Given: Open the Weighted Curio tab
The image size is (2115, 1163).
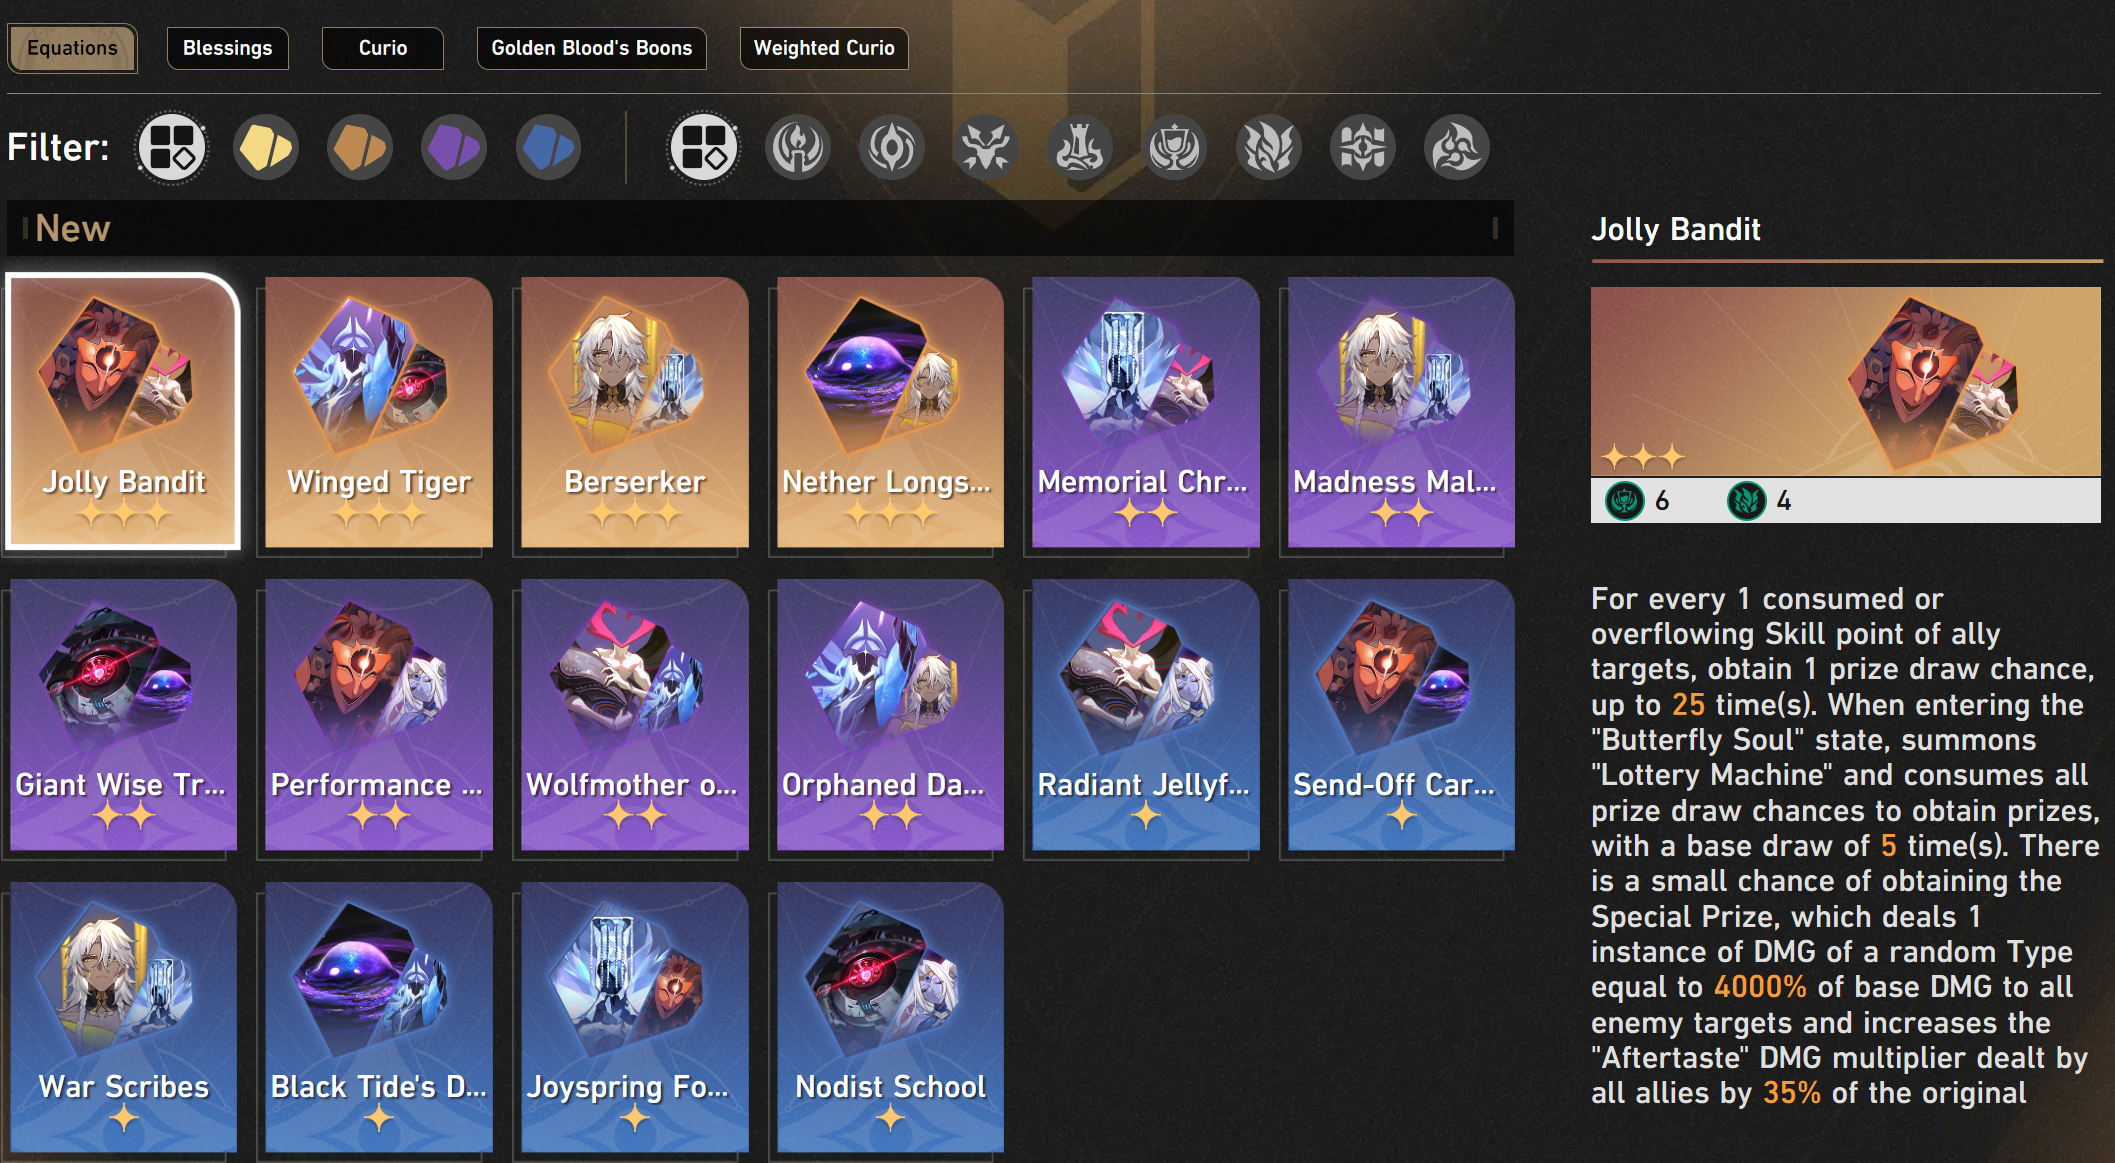Looking at the screenshot, I should pyautogui.click(x=824, y=48).
